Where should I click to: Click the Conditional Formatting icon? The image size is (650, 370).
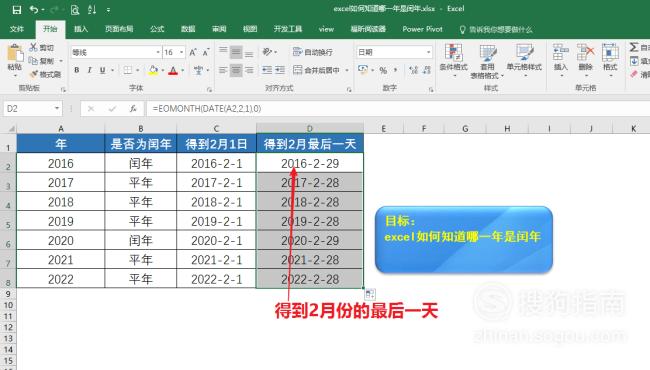454,53
